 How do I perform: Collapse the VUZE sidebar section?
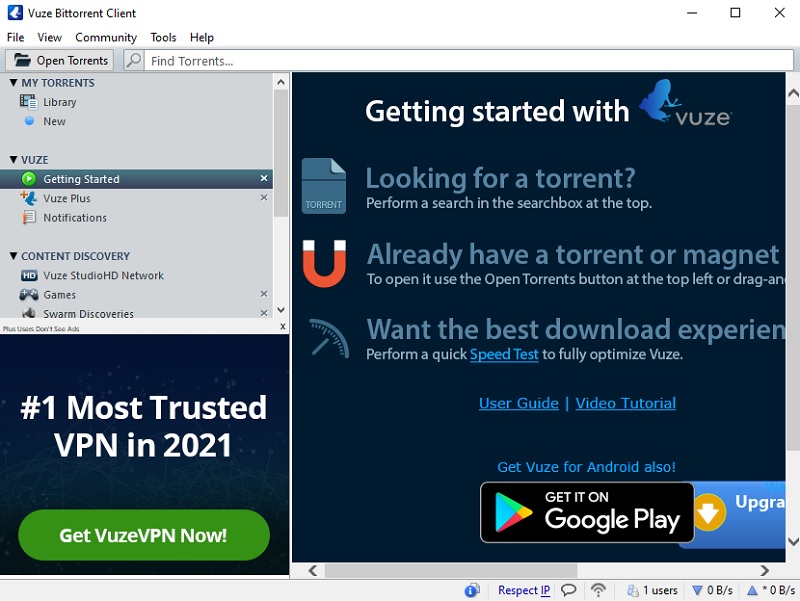pyautogui.click(x=13, y=160)
